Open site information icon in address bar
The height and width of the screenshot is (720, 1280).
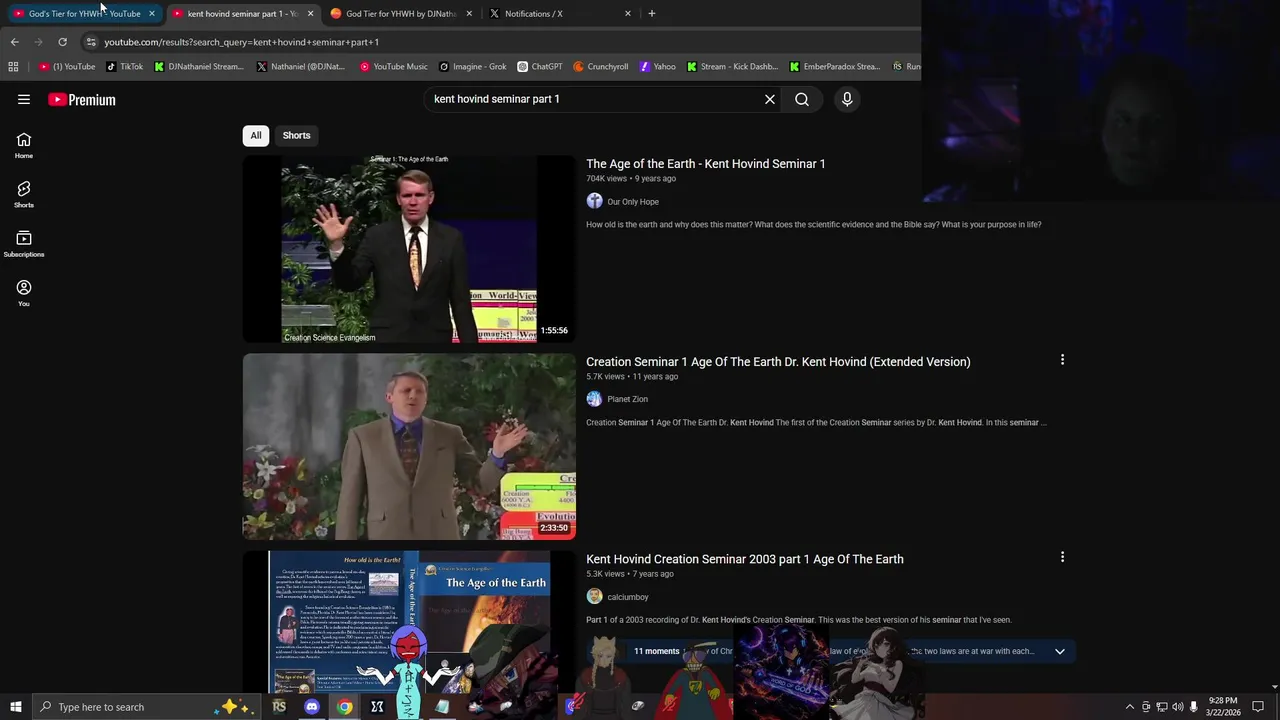[x=91, y=42]
